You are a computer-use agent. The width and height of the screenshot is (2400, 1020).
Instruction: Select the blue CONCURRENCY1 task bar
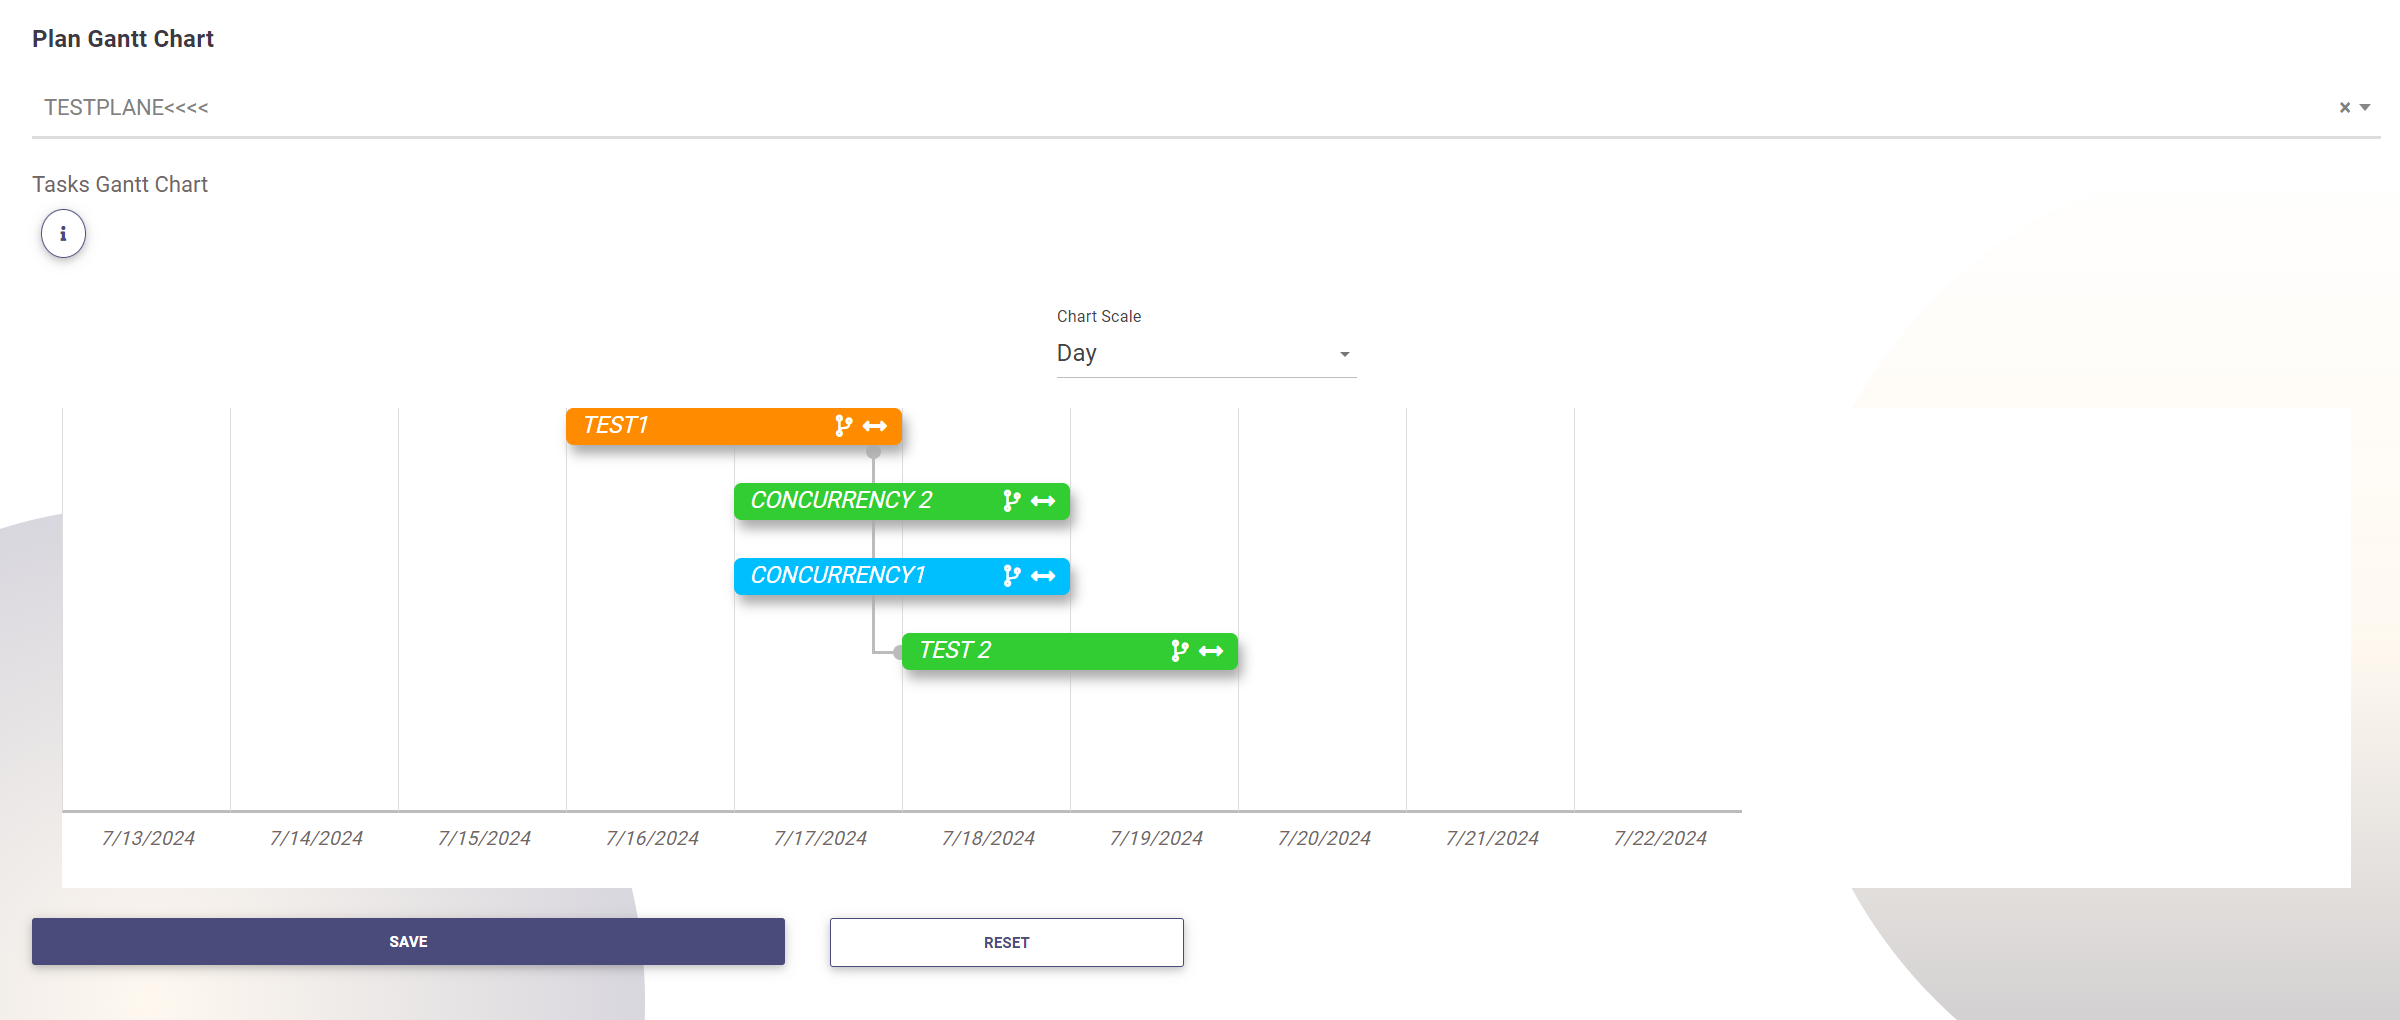click(x=860, y=576)
